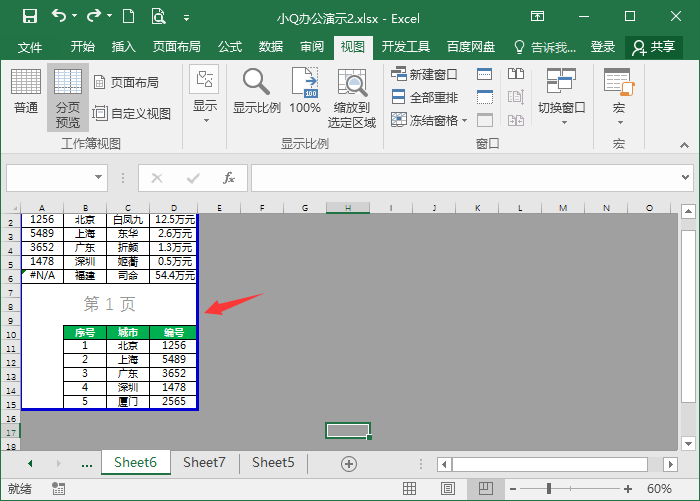Click the Macros (宏) icon
The image size is (700, 501).
(x=619, y=82)
